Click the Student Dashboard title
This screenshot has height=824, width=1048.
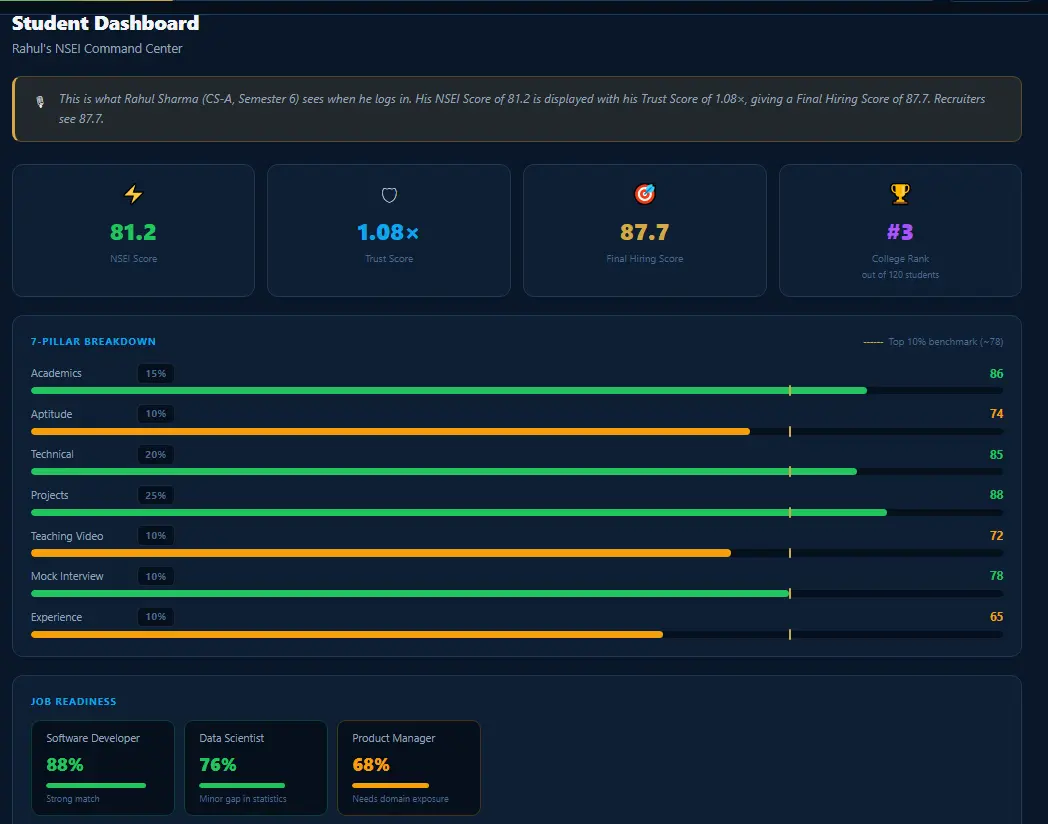[x=105, y=23]
